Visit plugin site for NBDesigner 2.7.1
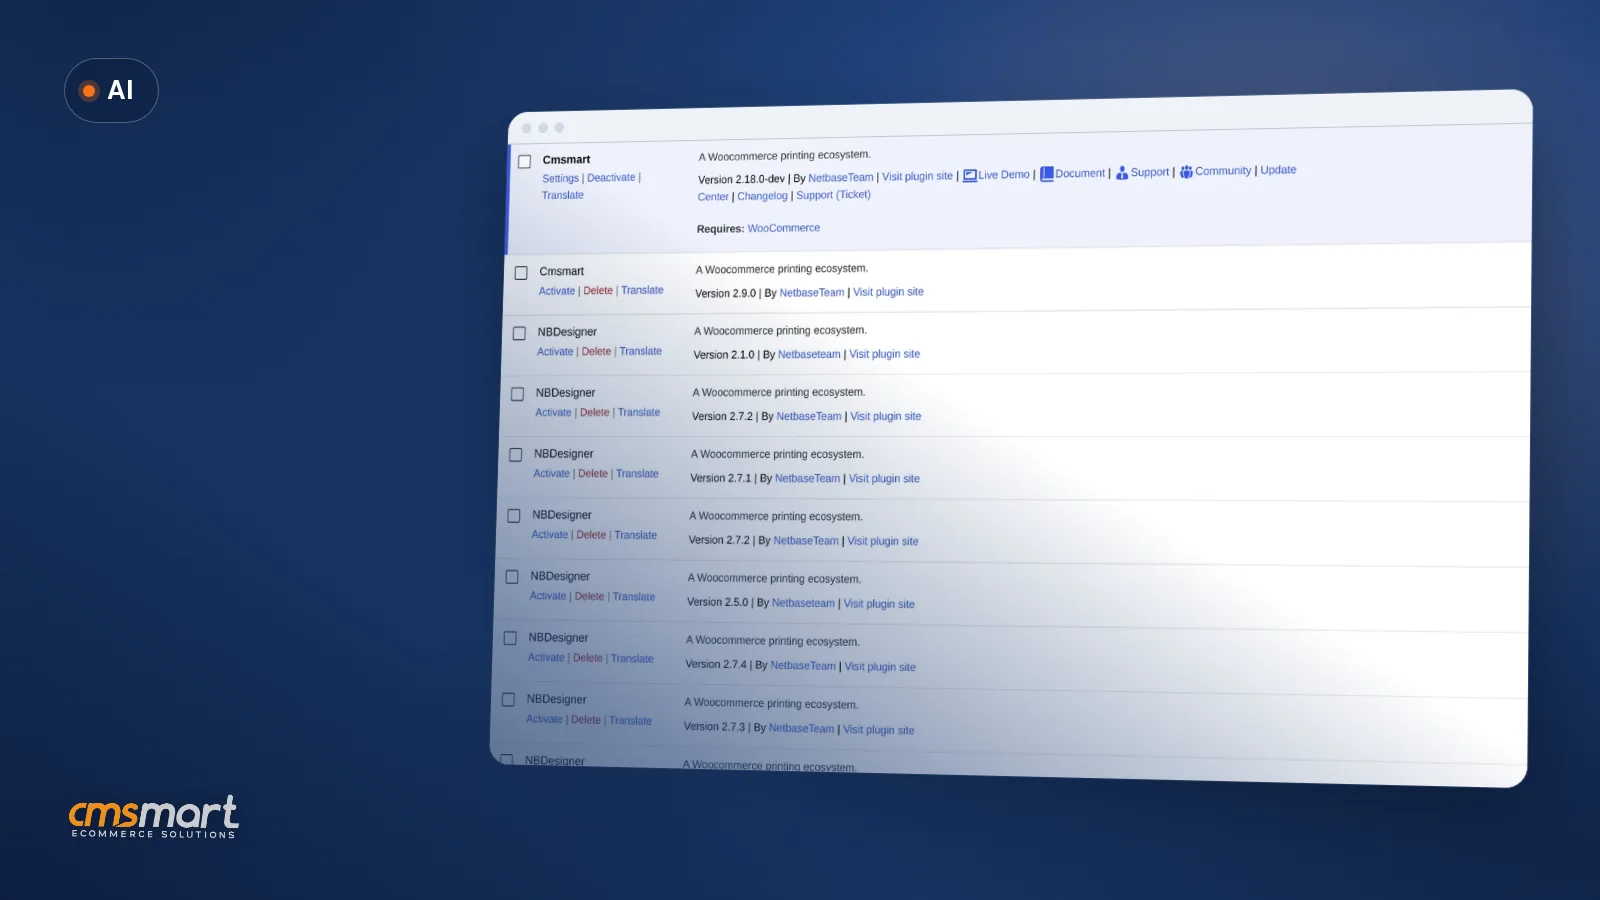1600x900 pixels. pos(884,479)
